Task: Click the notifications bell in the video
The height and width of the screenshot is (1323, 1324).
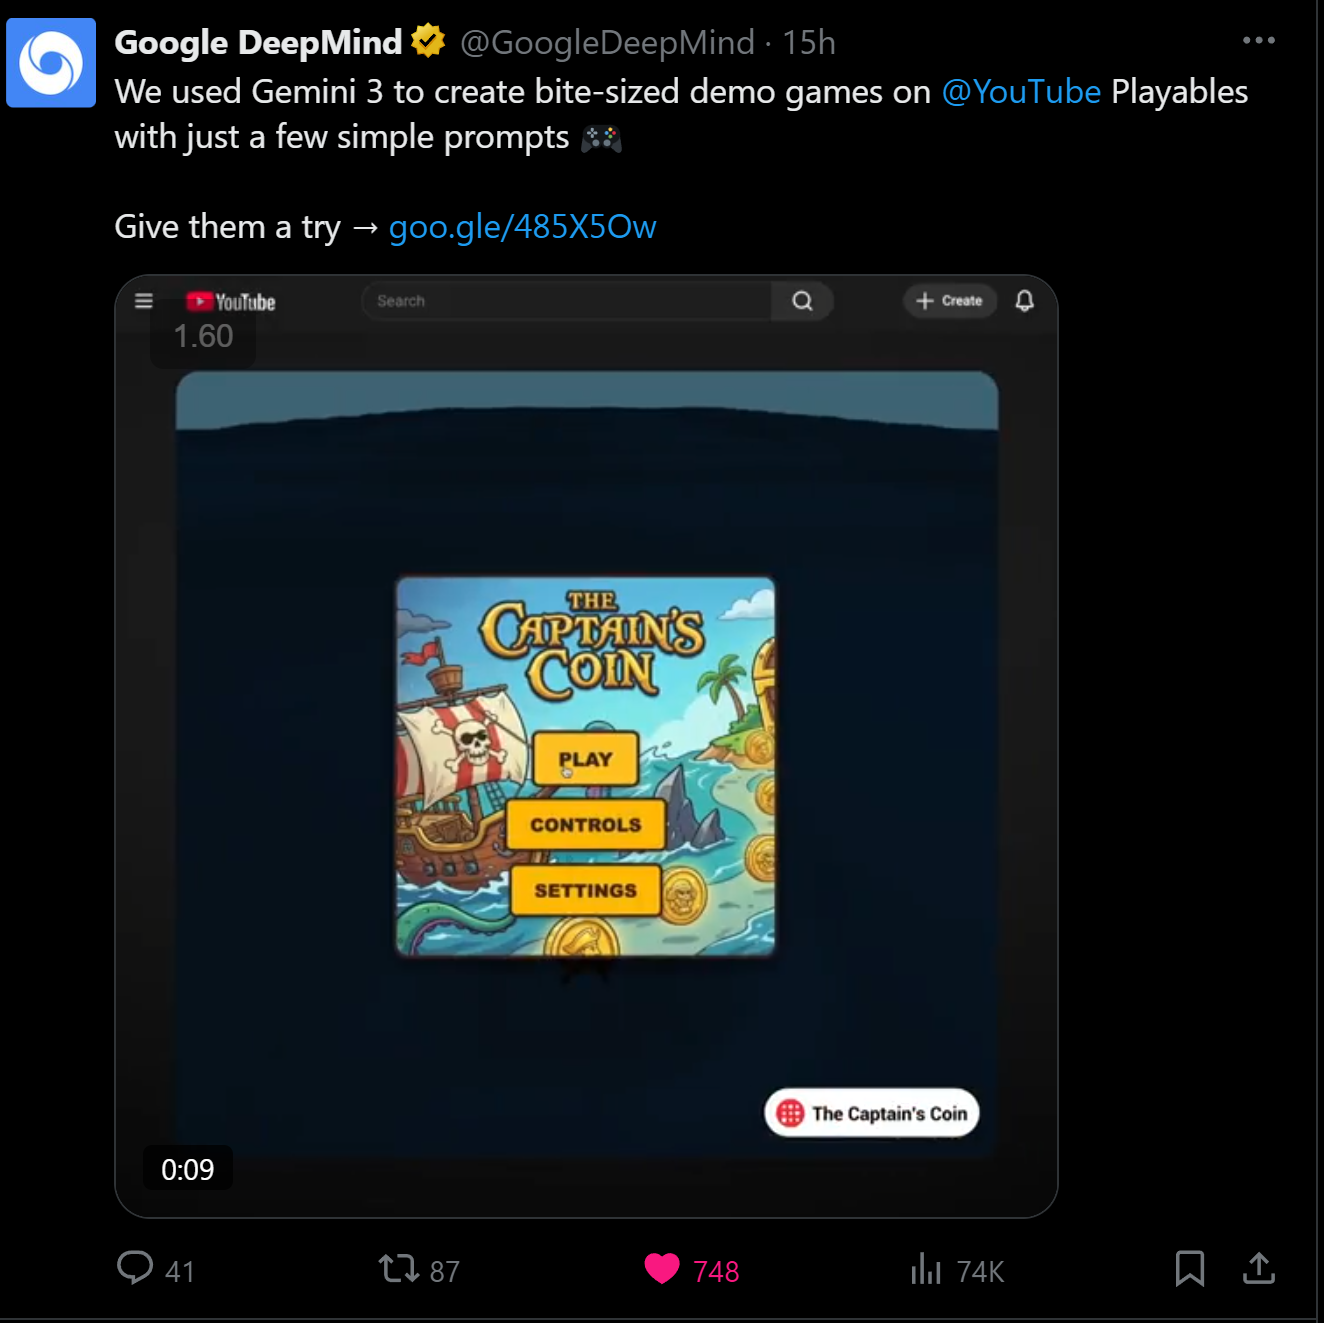Action: (1024, 300)
